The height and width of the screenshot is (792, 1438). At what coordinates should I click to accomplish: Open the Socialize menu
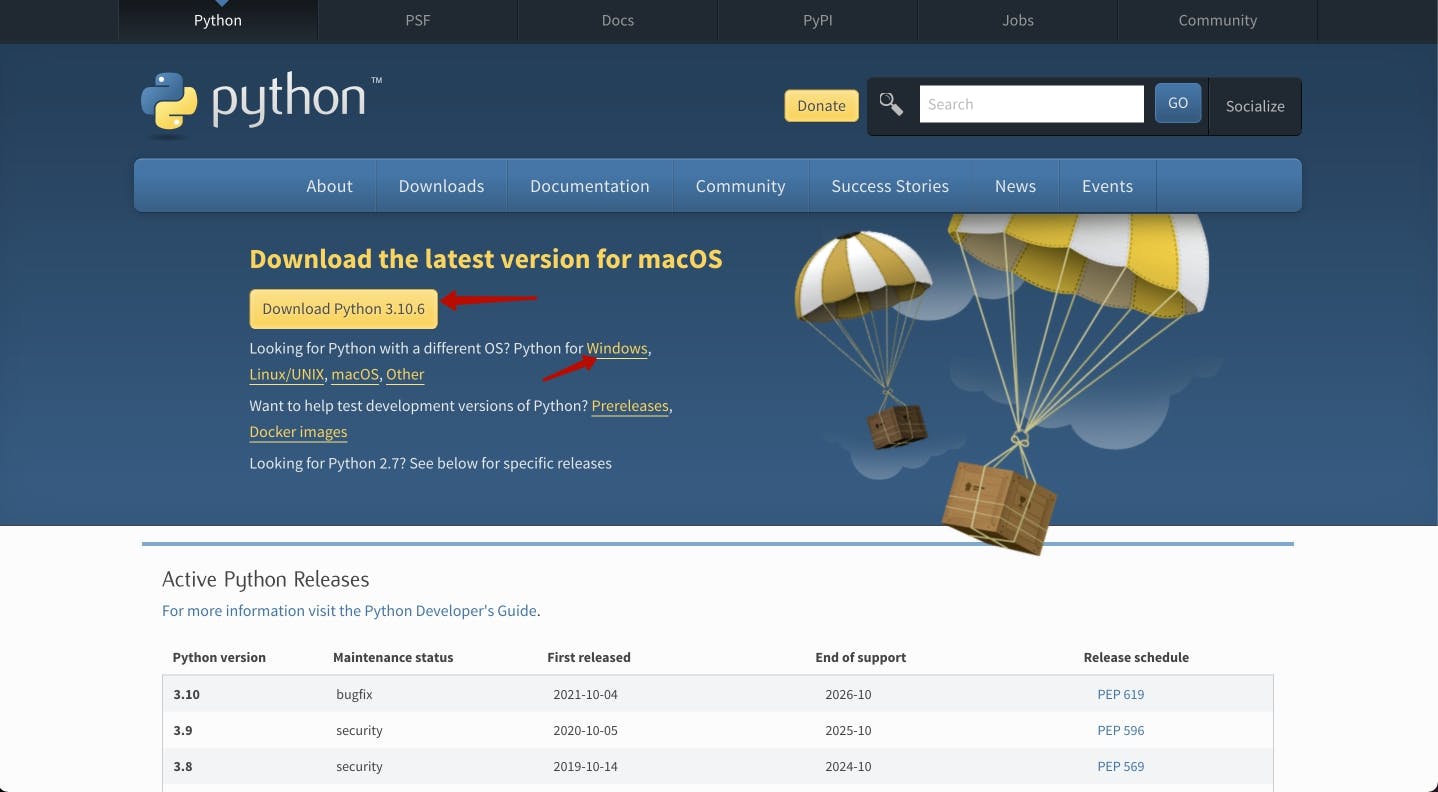(x=1255, y=106)
